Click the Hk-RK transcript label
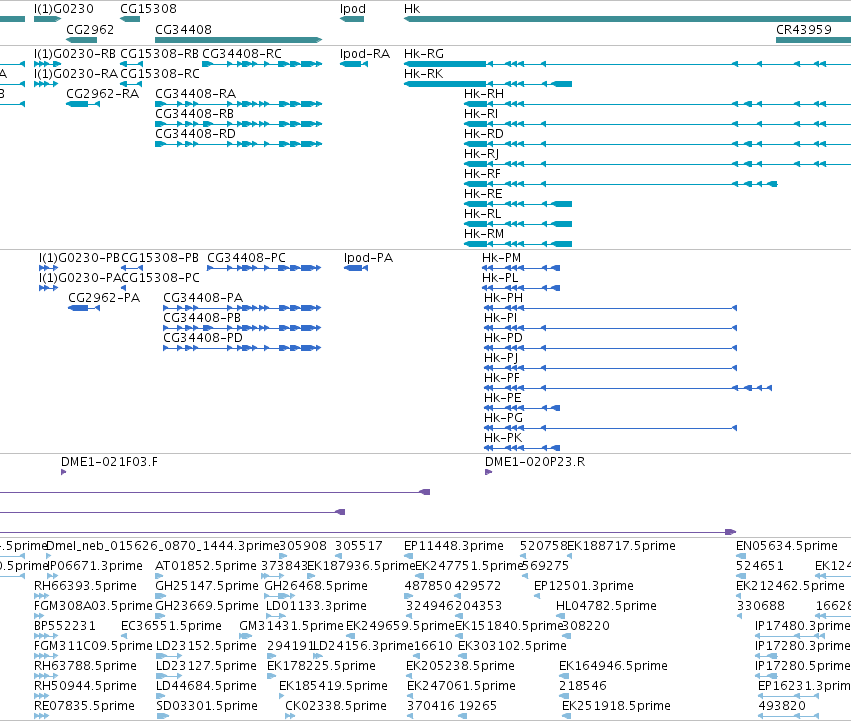The width and height of the screenshot is (851, 721). click(x=423, y=74)
